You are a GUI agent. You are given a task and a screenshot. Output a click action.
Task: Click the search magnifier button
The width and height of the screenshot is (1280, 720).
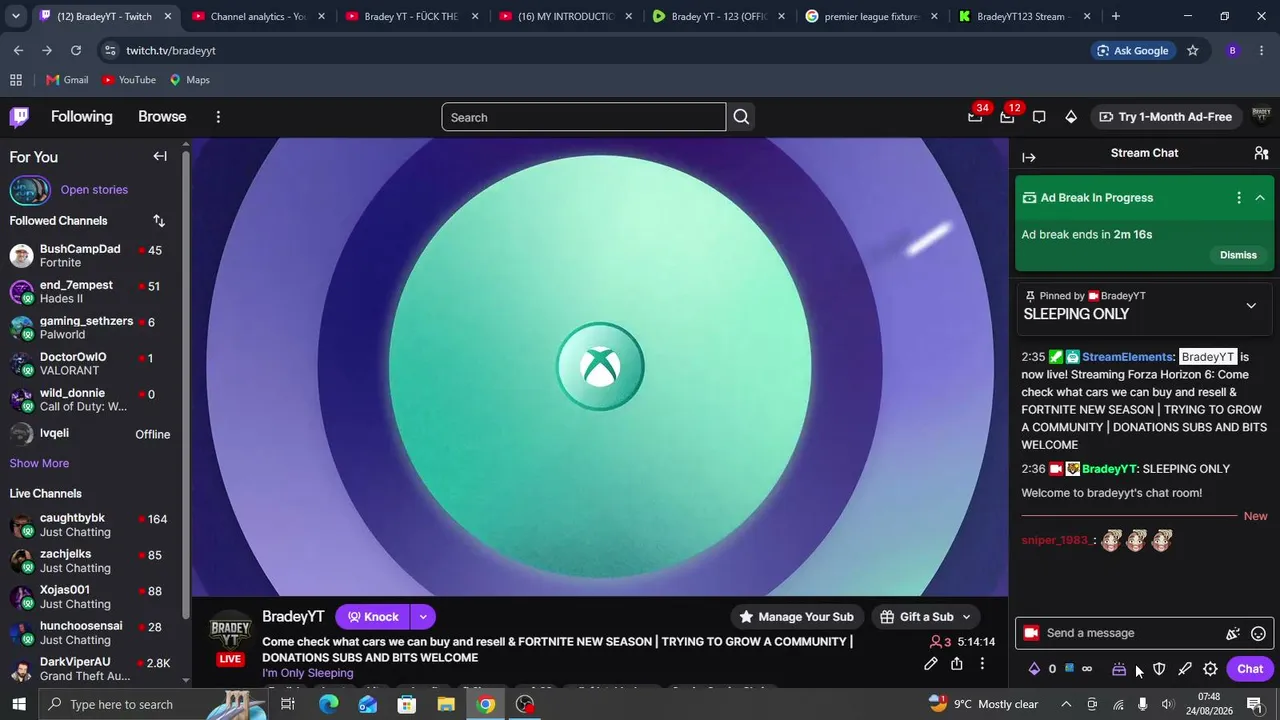point(741,117)
